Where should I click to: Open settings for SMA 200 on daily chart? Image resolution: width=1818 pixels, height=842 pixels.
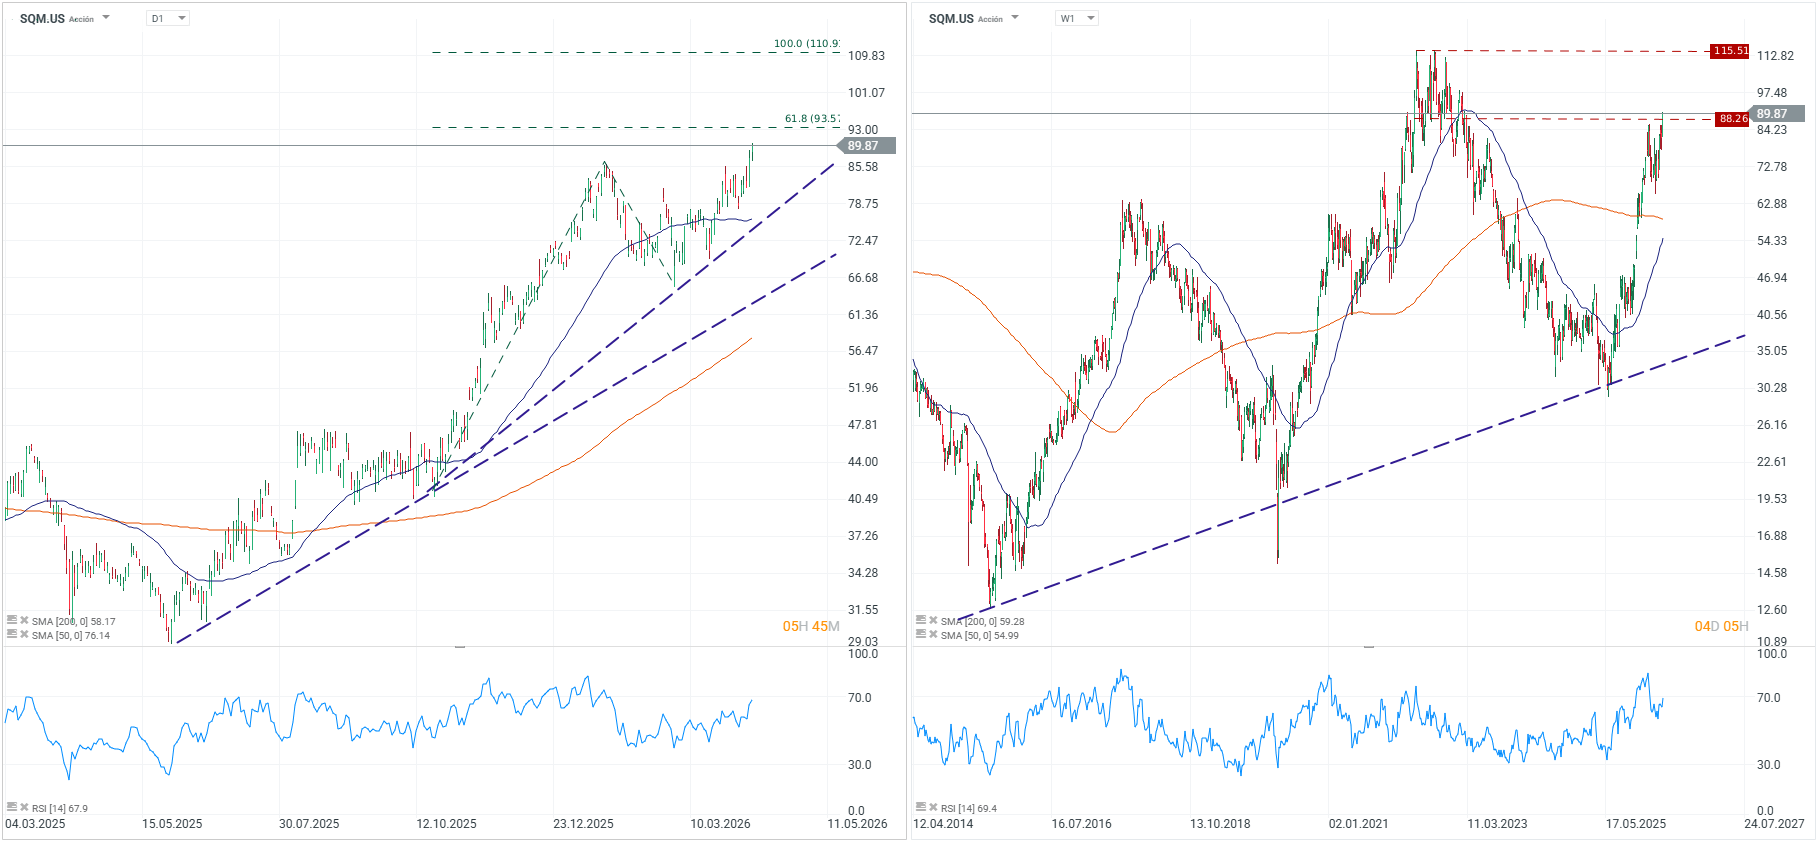(x=12, y=621)
